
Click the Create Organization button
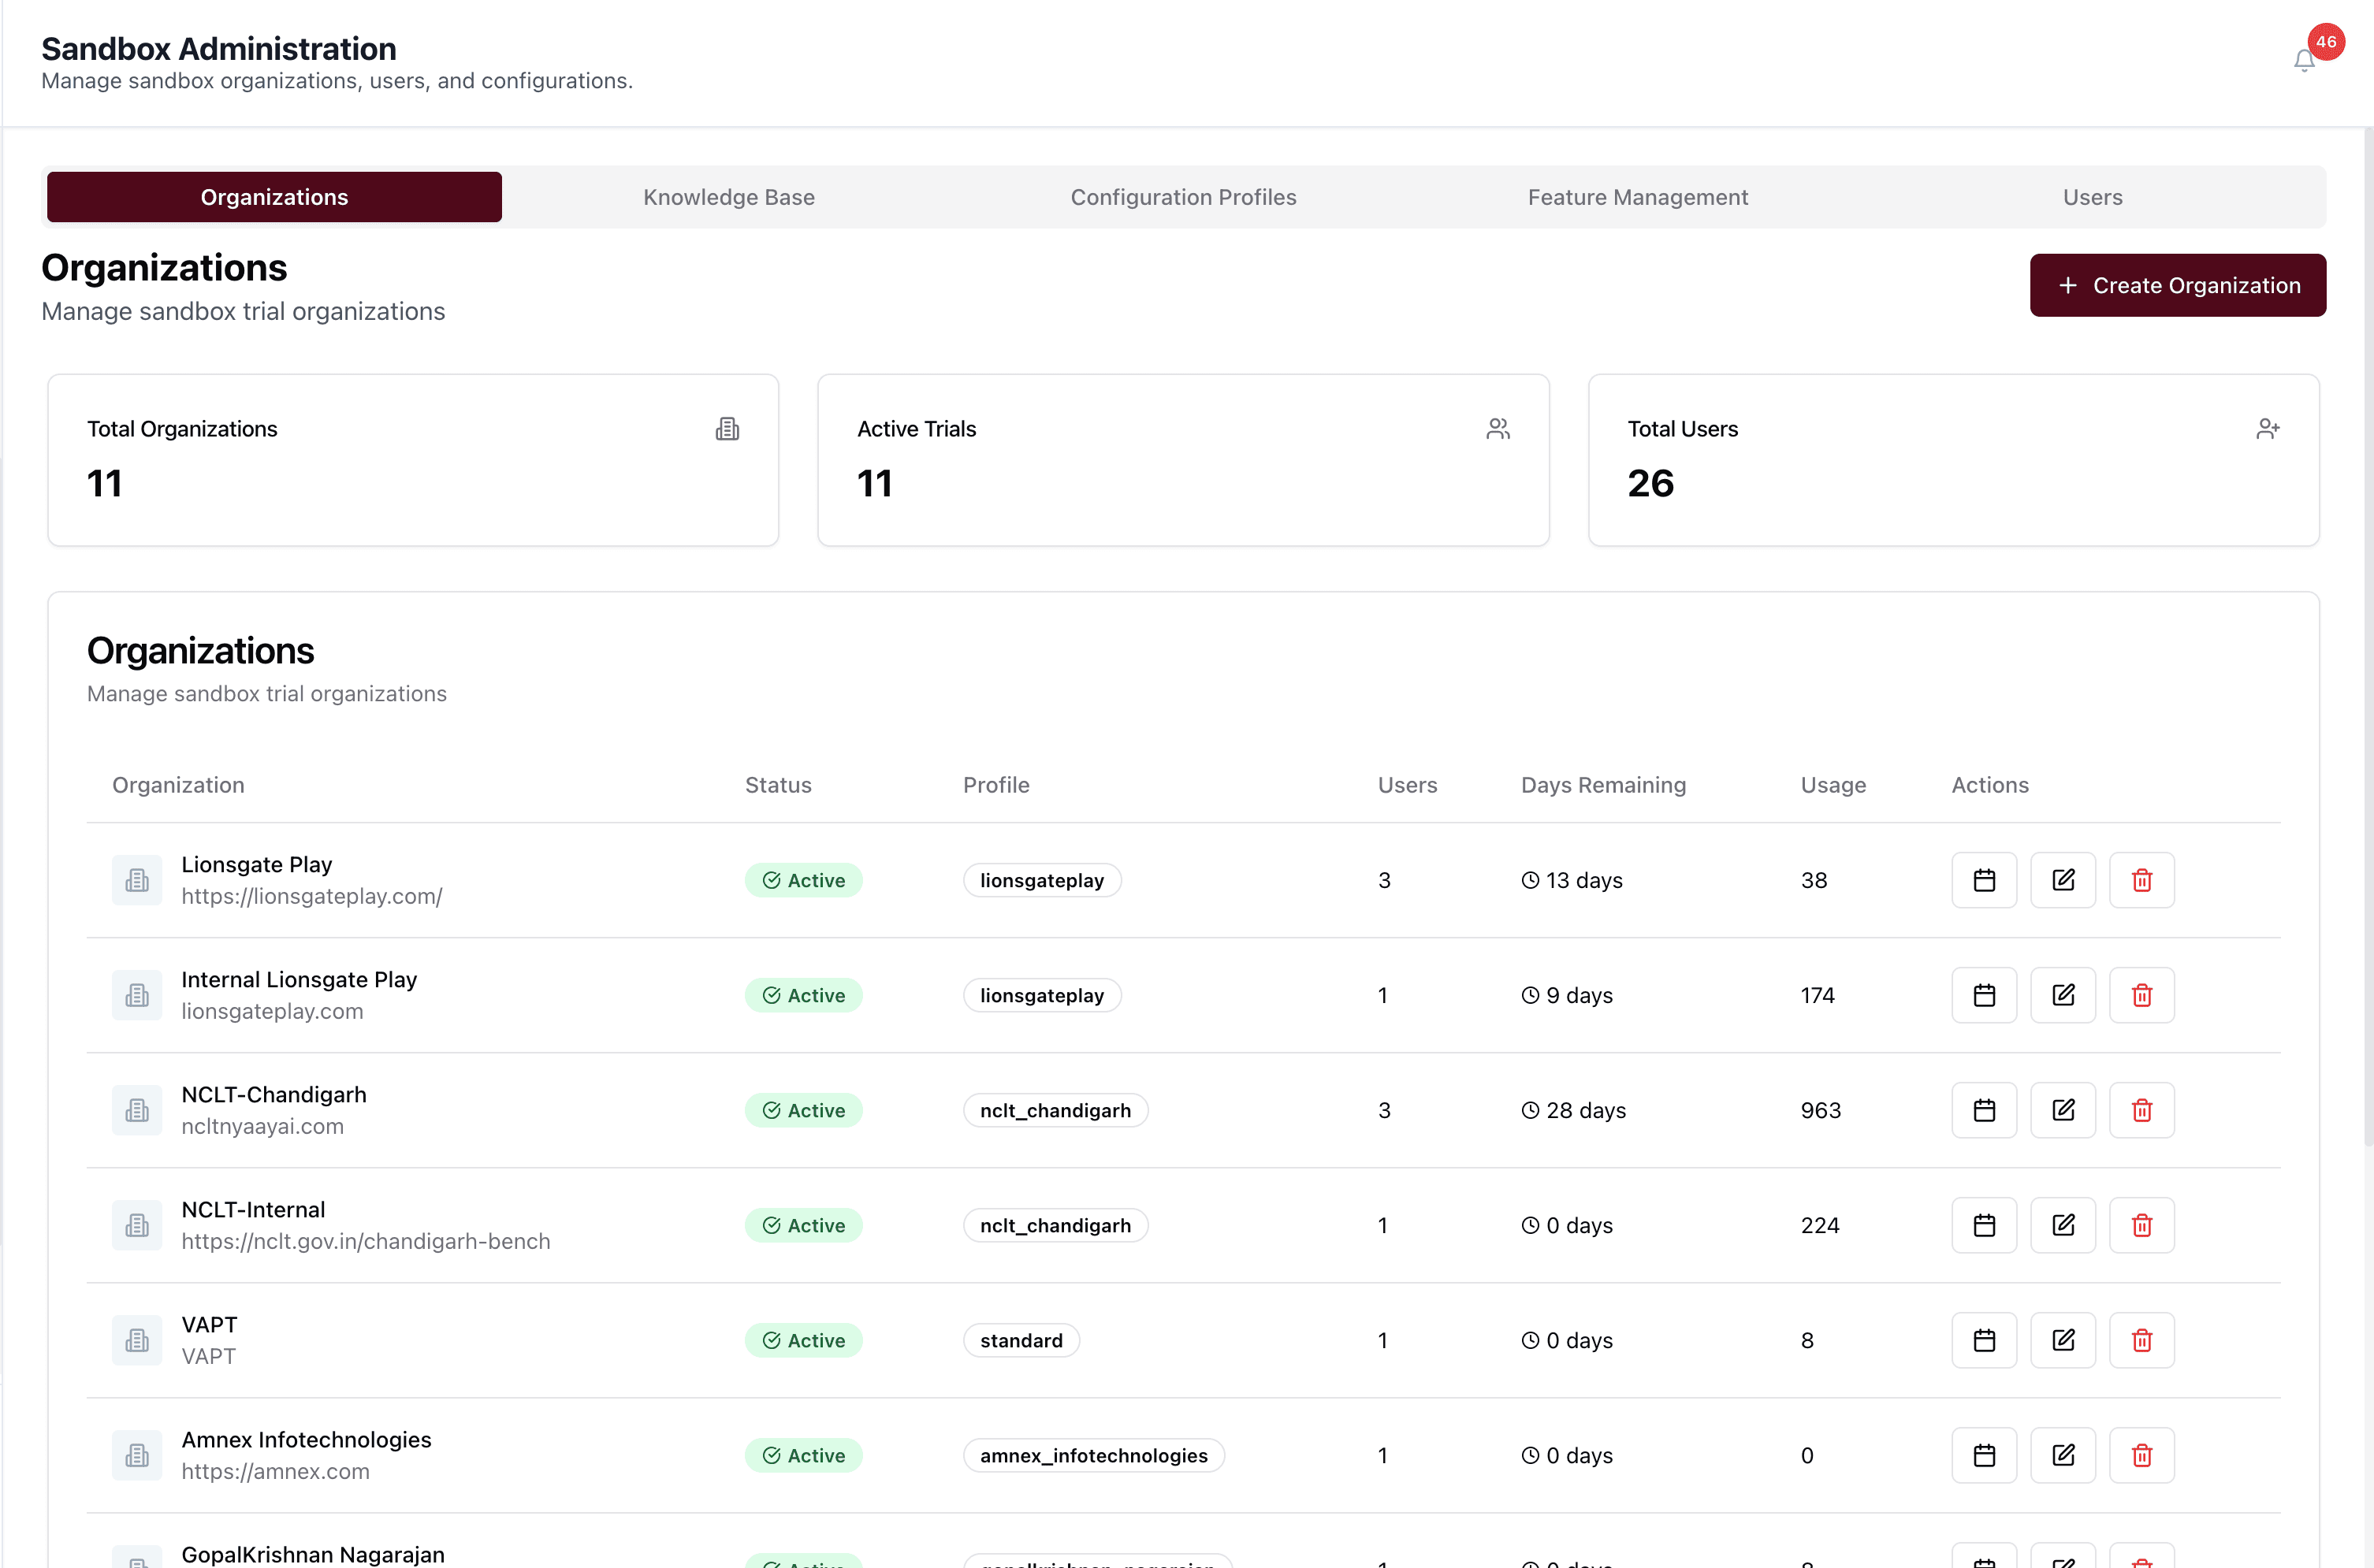[2177, 285]
